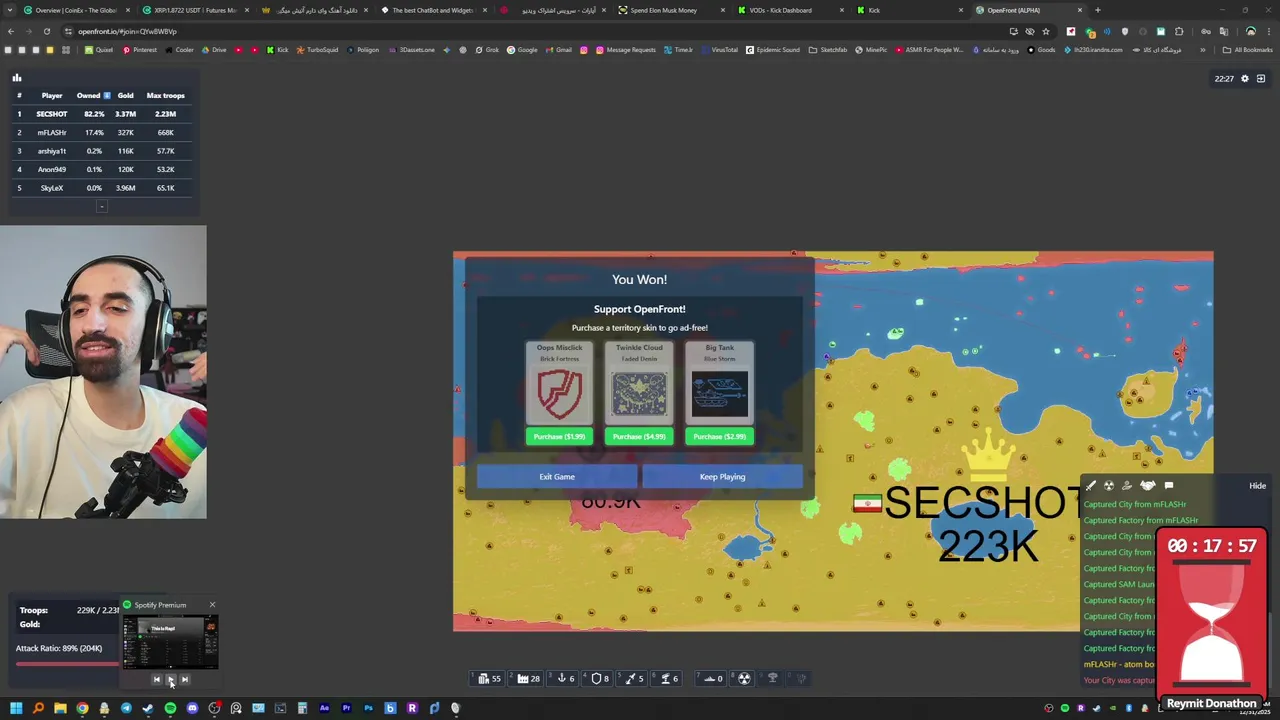1280x720 pixels.
Task: Sort leaderboard by Max troops column
Action: tap(165, 95)
